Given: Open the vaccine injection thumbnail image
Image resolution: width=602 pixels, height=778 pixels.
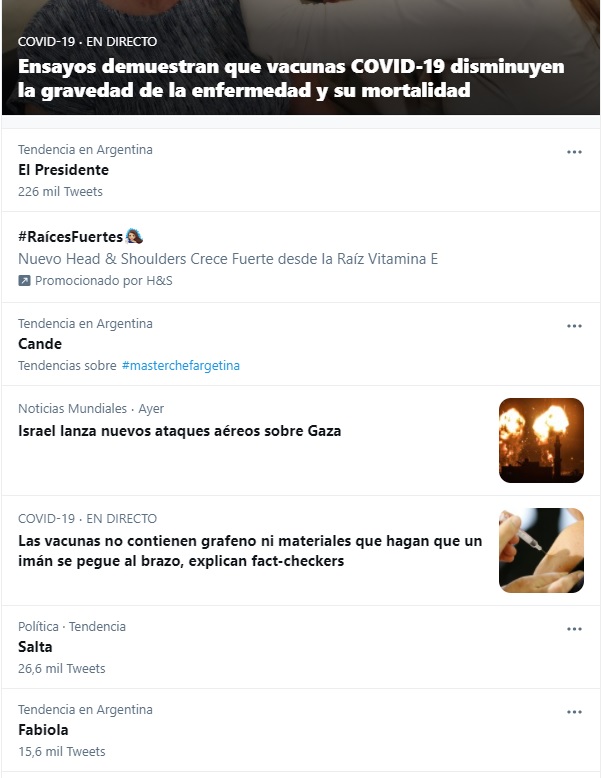Looking at the screenshot, I should pyautogui.click(x=541, y=550).
